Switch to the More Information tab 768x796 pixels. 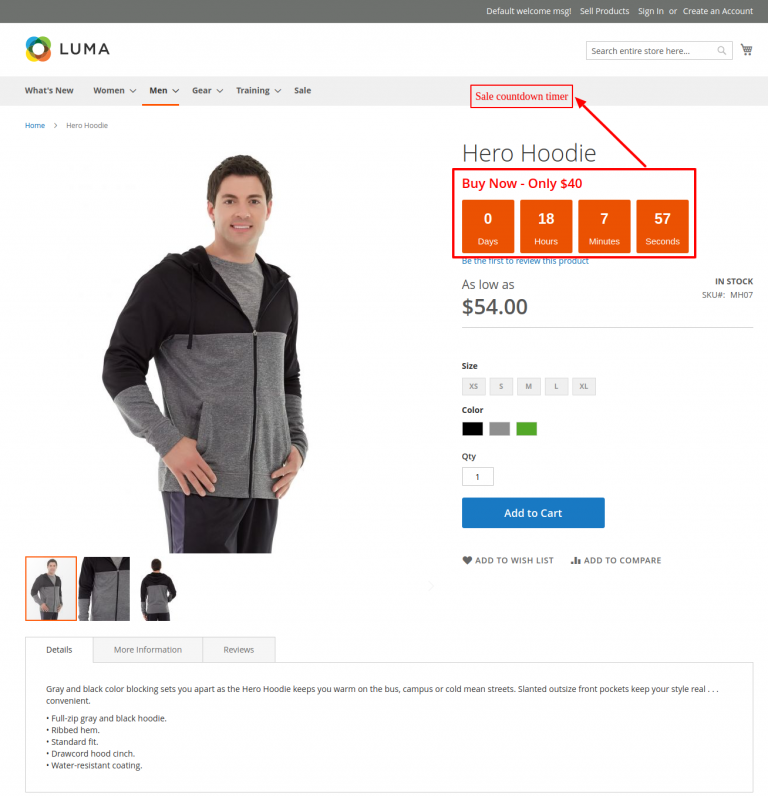pyautogui.click(x=148, y=649)
